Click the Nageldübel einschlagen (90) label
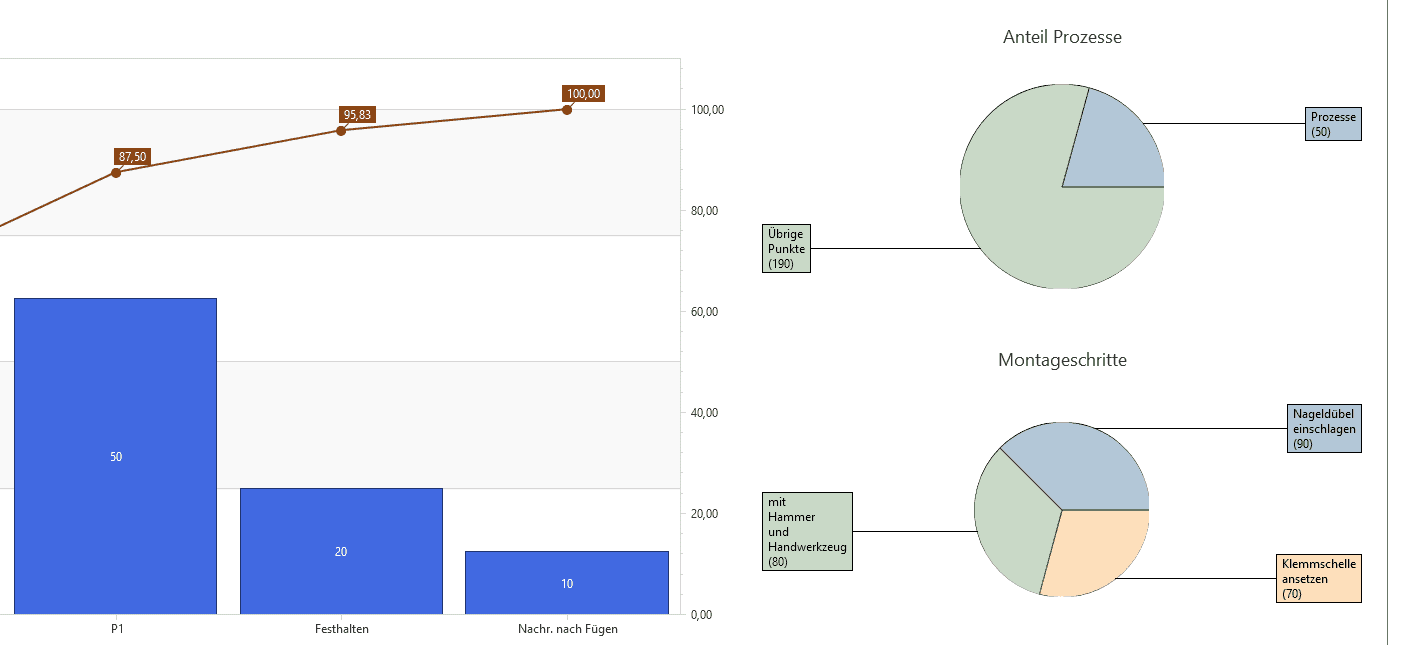This screenshot has height=645, width=1403. (1323, 428)
